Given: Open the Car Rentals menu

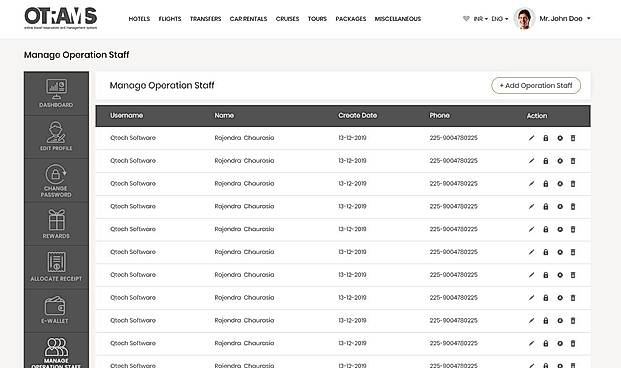Looking at the screenshot, I should coord(248,19).
